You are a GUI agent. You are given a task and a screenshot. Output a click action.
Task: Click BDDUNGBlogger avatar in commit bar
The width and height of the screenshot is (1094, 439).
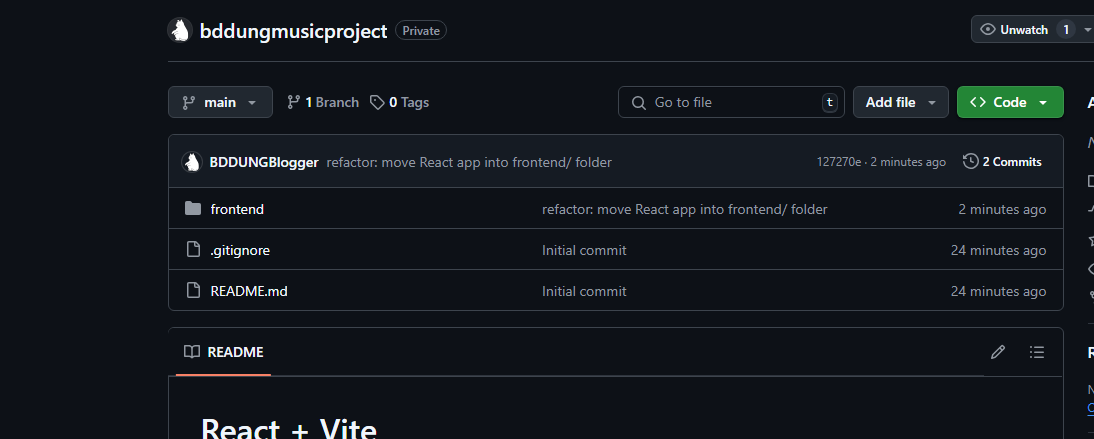click(192, 162)
